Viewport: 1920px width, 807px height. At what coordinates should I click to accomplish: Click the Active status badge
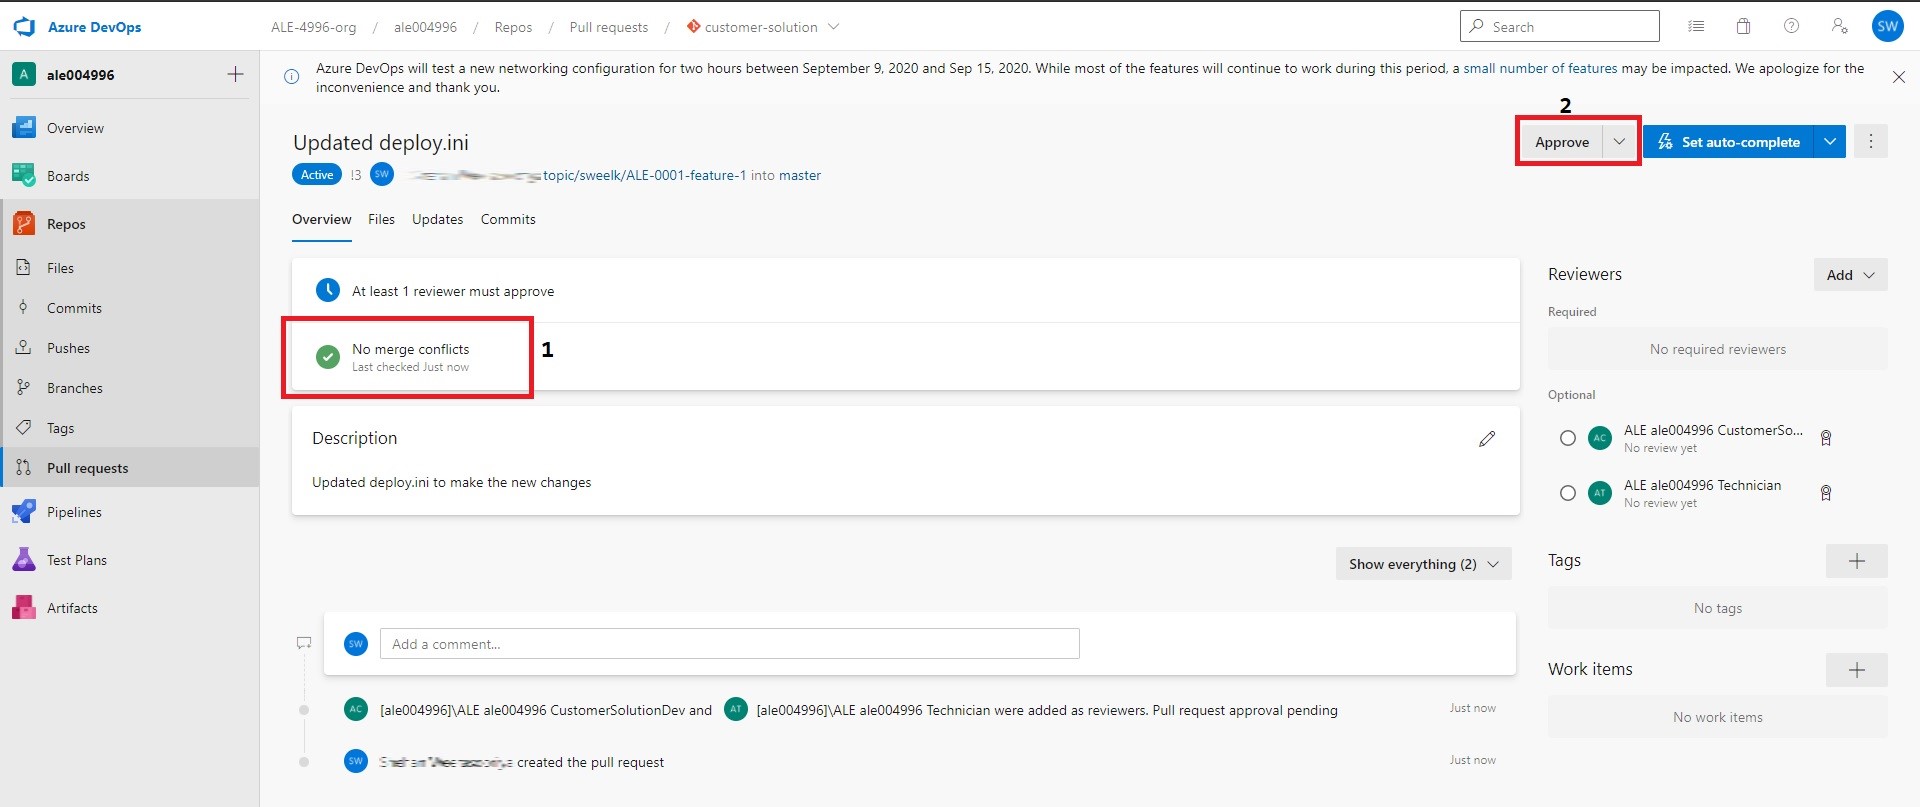pyautogui.click(x=317, y=174)
